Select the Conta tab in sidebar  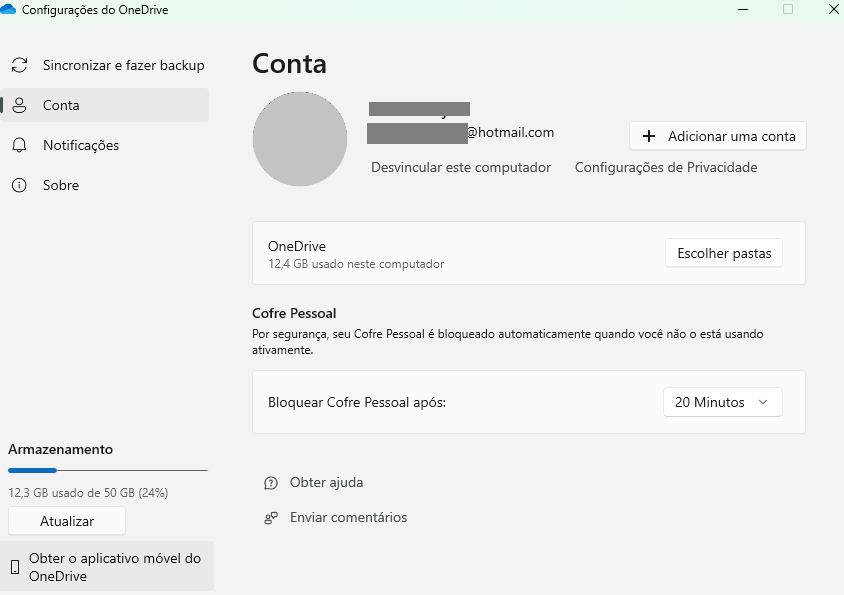(x=105, y=105)
